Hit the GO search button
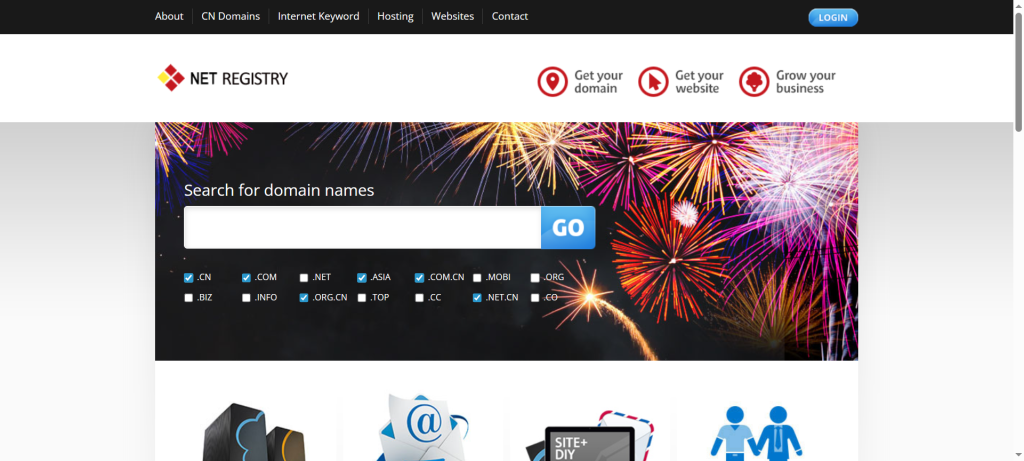This screenshot has width=1024, height=461. tap(567, 228)
